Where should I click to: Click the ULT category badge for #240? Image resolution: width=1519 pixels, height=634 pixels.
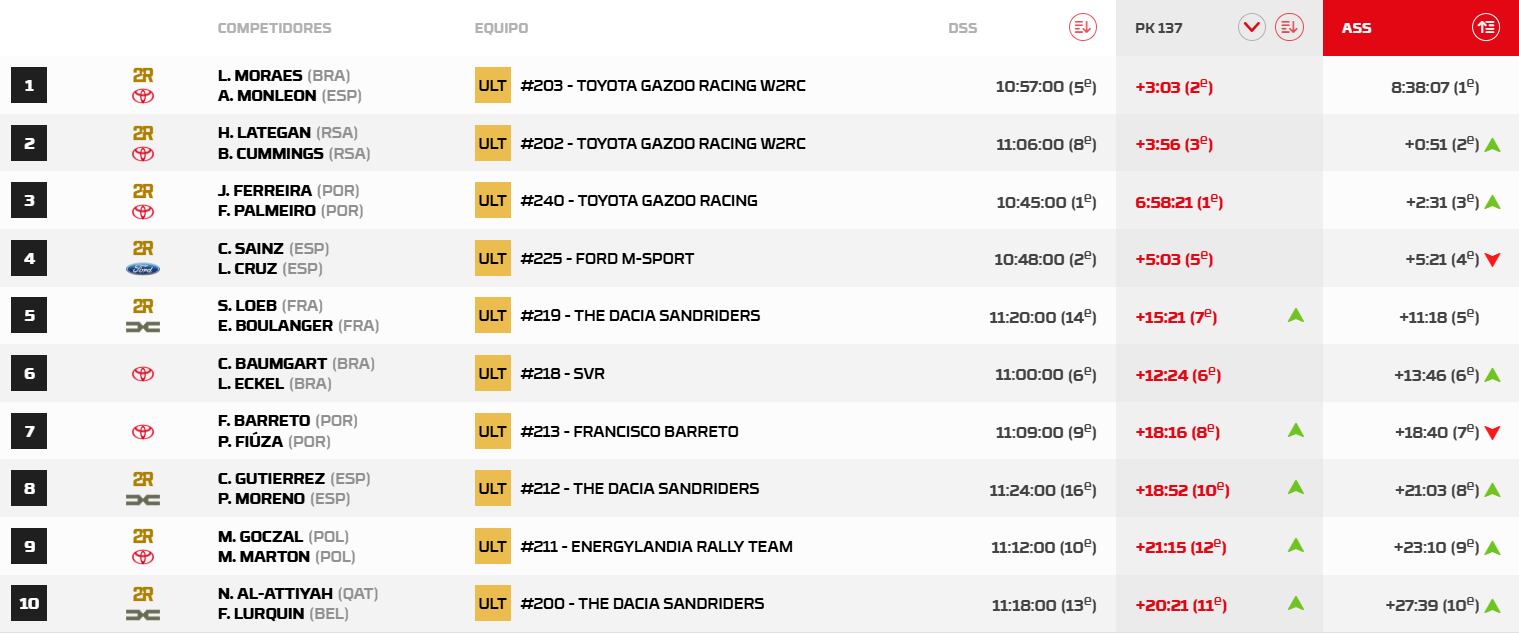[x=492, y=201]
